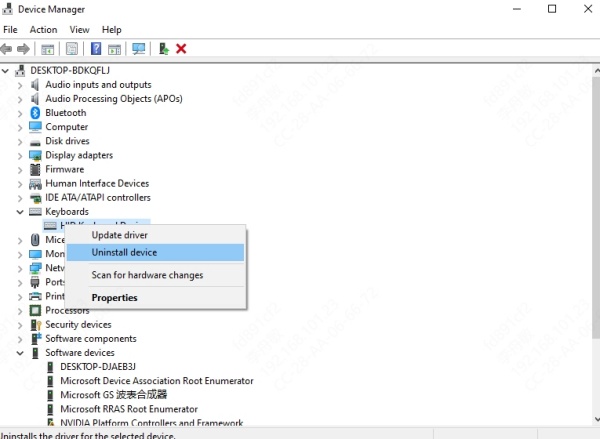600x439 pixels.
Task: Click the Firmware chip icon
Action: click(35, 169)
